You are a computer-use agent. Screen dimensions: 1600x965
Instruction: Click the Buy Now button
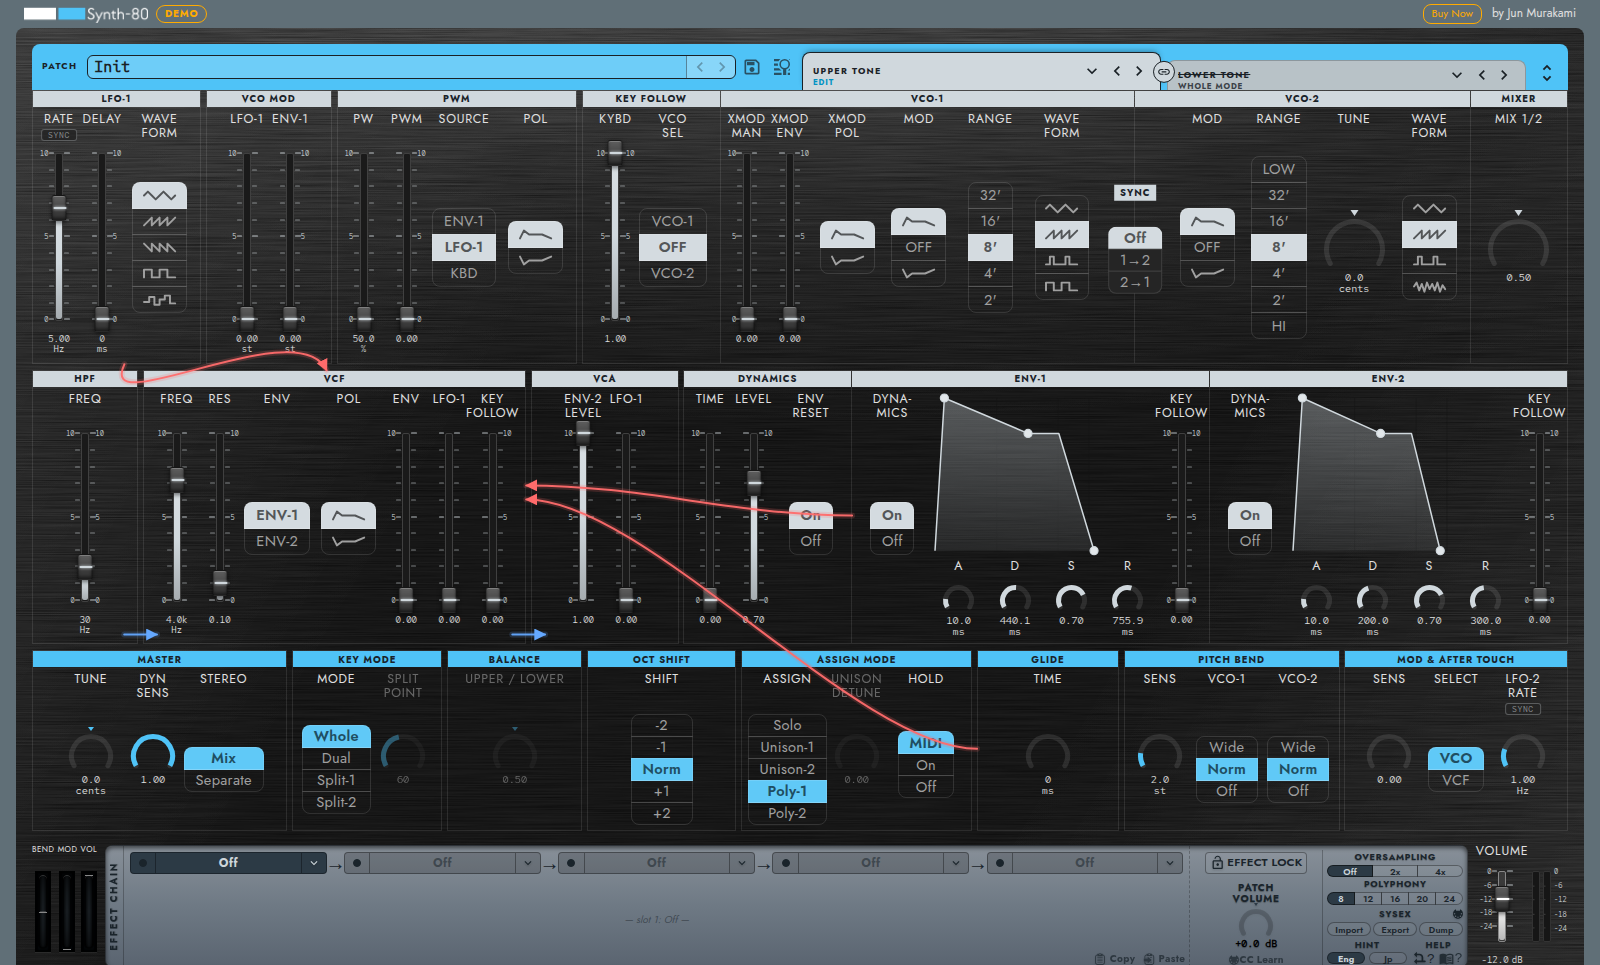pyautogui.click(x=1452, y=14)
